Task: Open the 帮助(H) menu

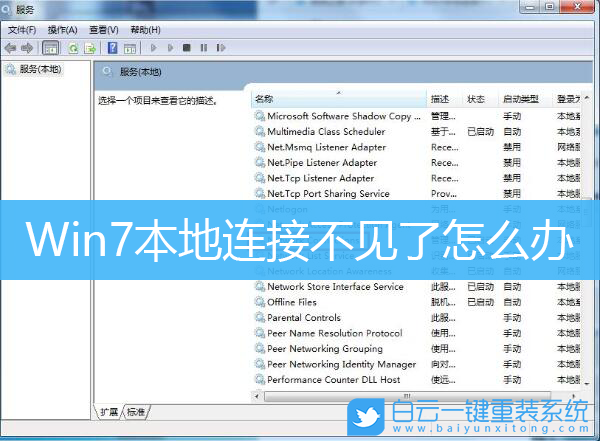Action: coord(145,30)
